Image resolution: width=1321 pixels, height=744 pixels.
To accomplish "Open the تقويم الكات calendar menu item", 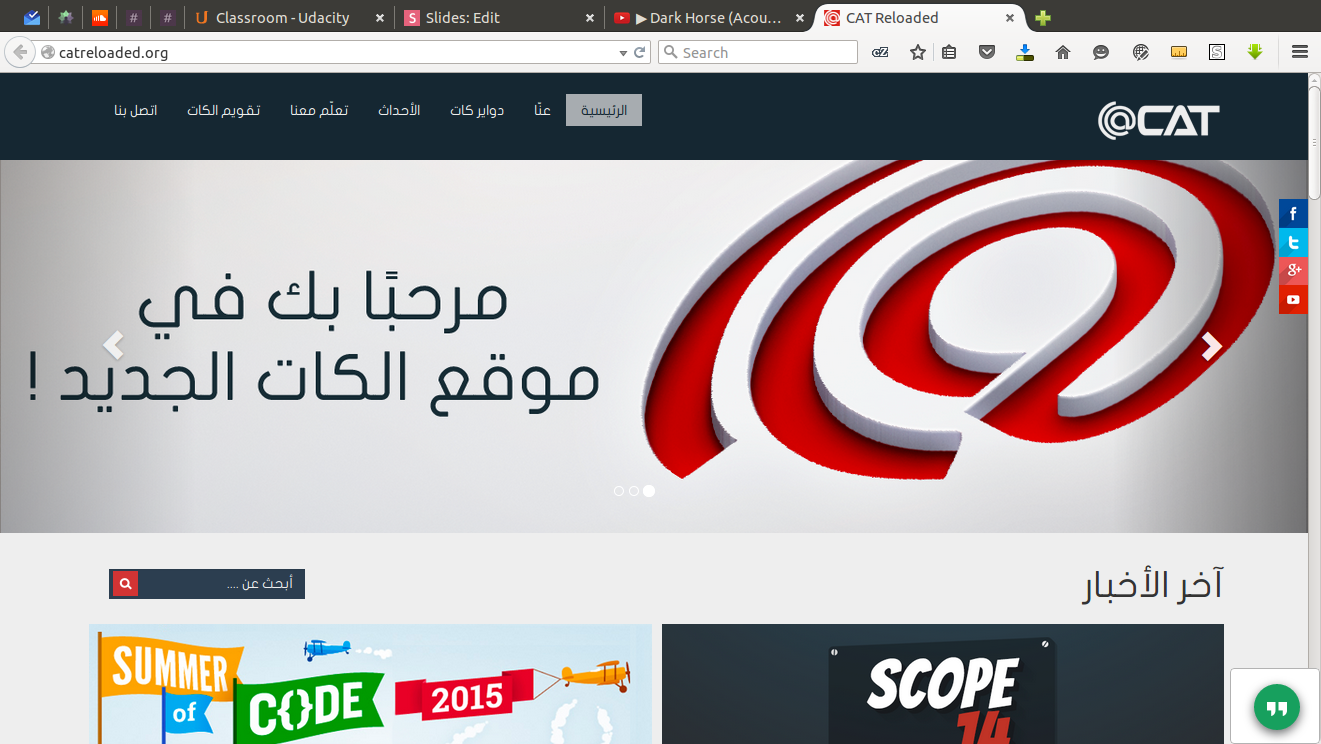I will coord(224,110).
